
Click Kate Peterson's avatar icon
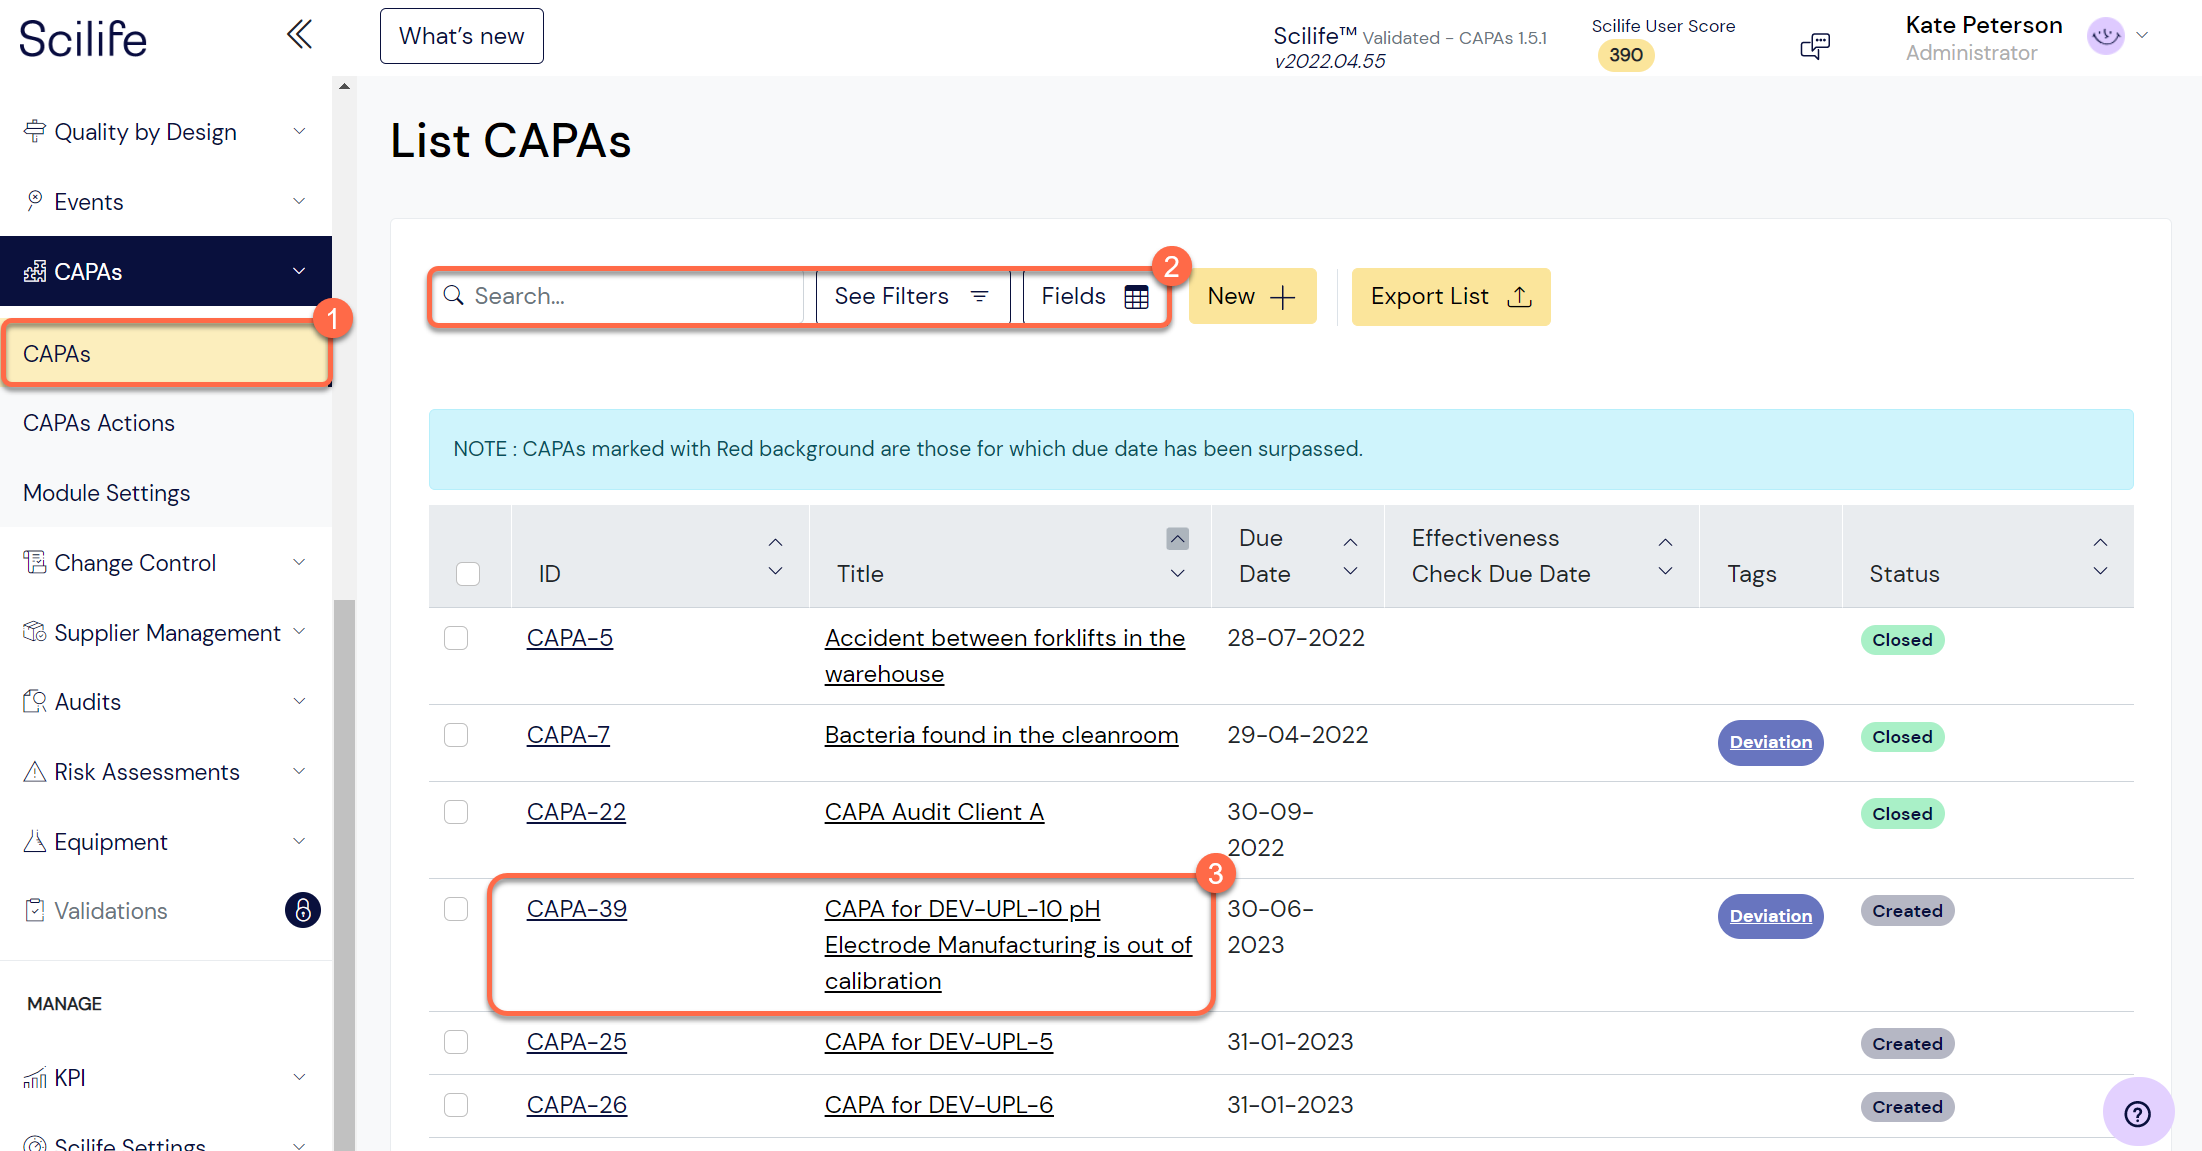coord(2105,36)
